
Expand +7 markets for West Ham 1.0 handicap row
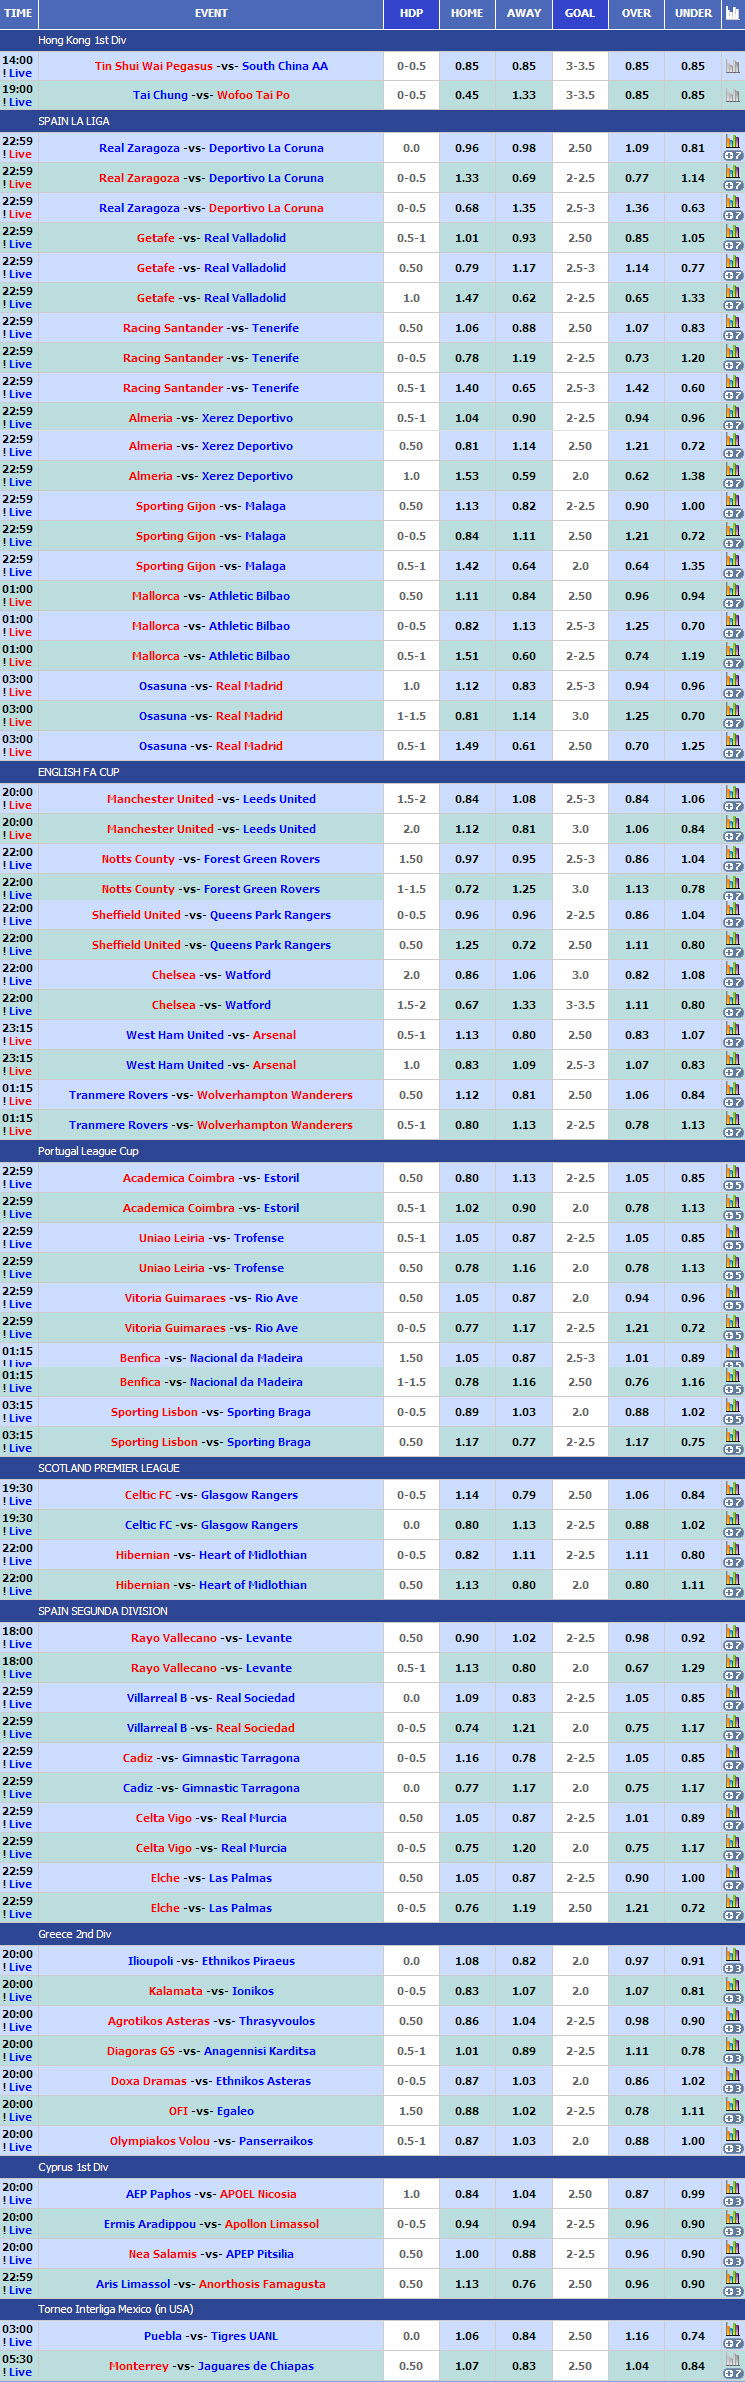click(732, 1072)
